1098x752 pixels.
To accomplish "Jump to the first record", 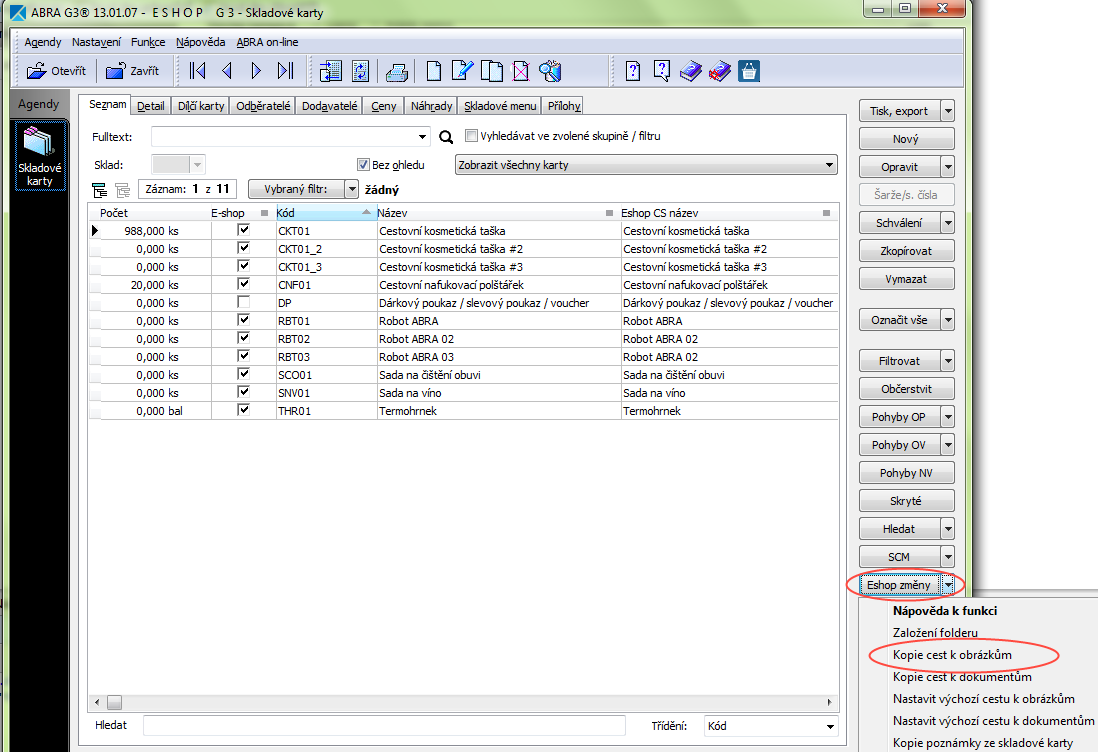I will [197, 71].
